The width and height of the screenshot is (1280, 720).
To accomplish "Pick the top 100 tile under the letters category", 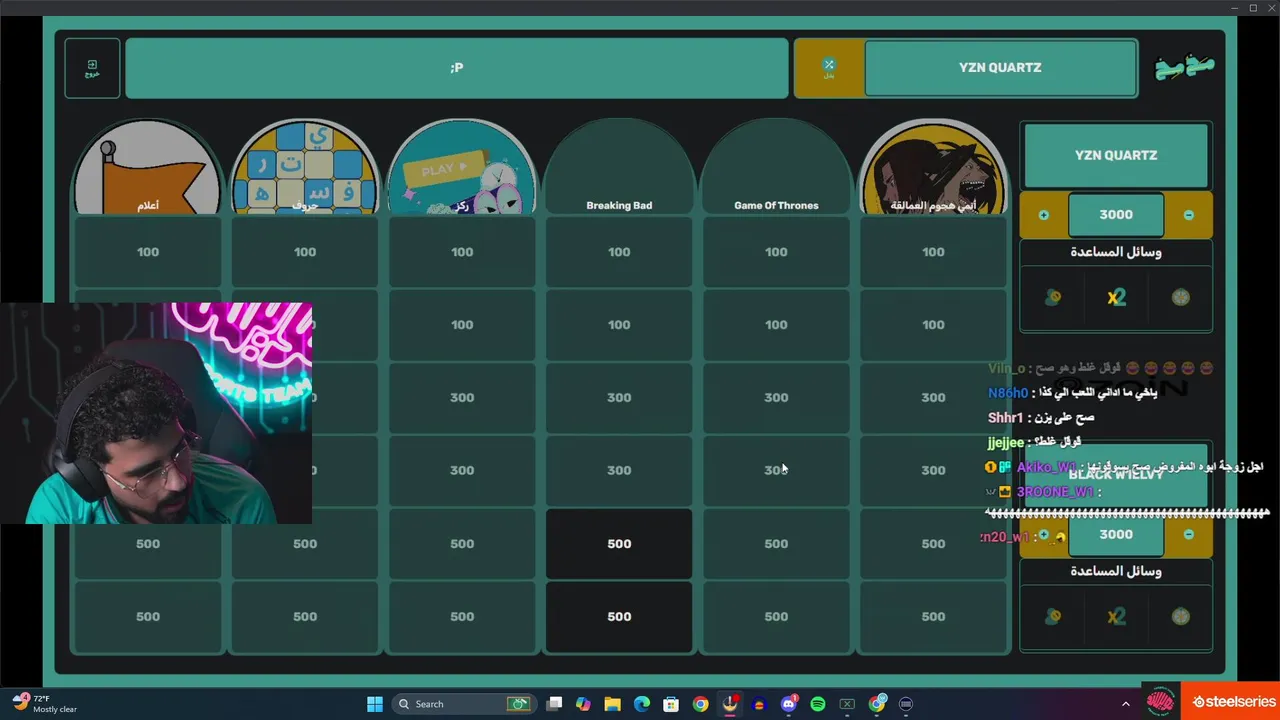I will tap(305, 252).
